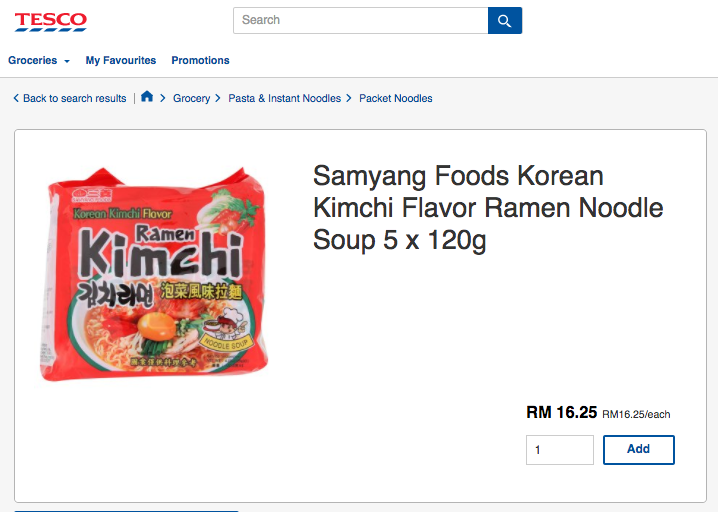This screenshot has height=512, width=718.
Task: Click the Kimchi Ramen product image
Action: [155, 273]
